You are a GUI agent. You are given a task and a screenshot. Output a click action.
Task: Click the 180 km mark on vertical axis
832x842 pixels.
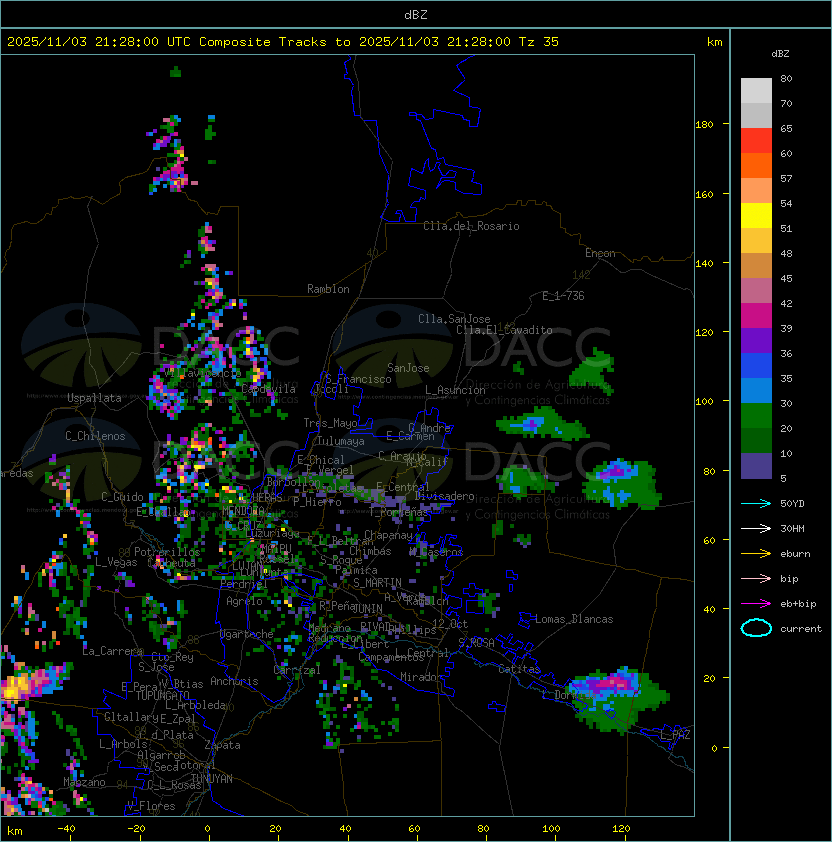703,124
